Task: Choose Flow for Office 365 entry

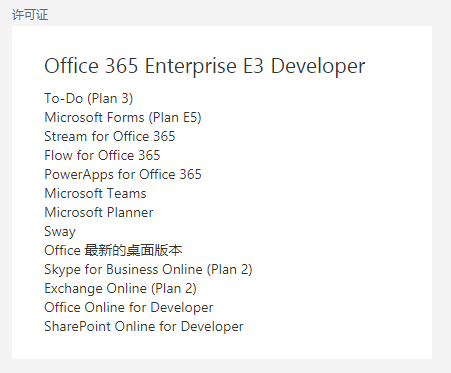Action: (x=102, y=155)
